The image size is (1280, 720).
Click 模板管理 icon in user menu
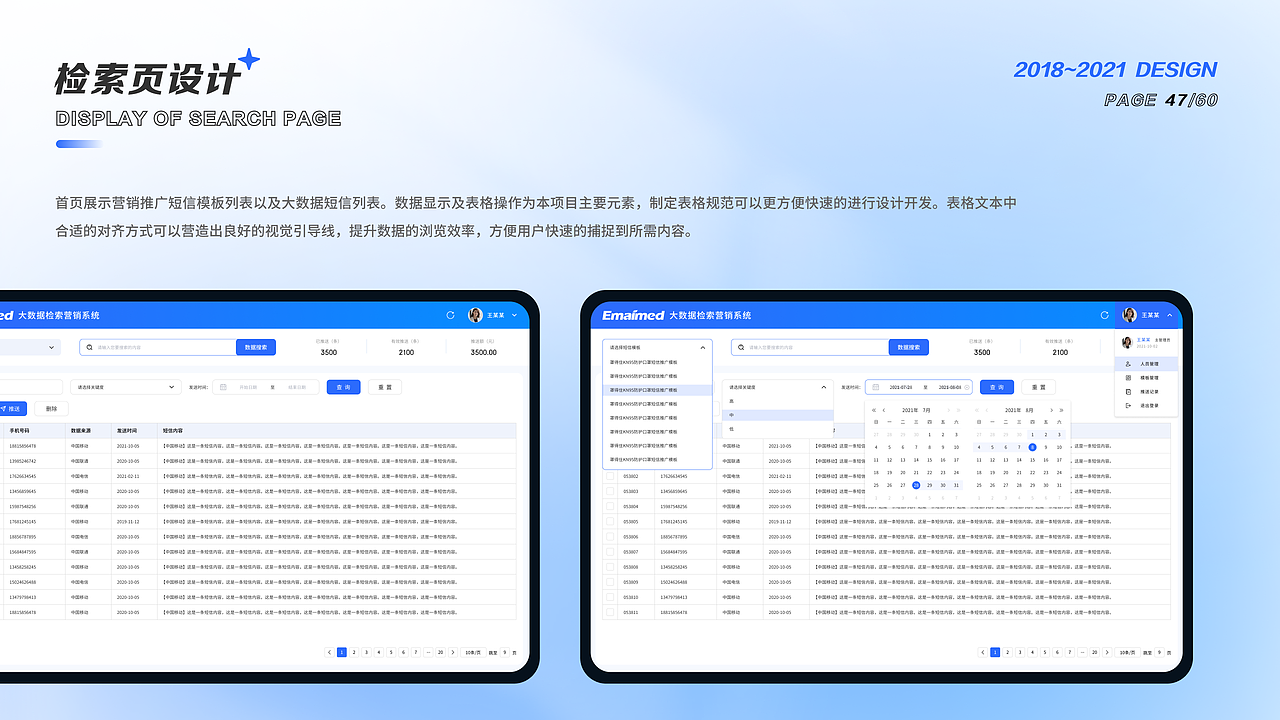tap(1128, 378)
